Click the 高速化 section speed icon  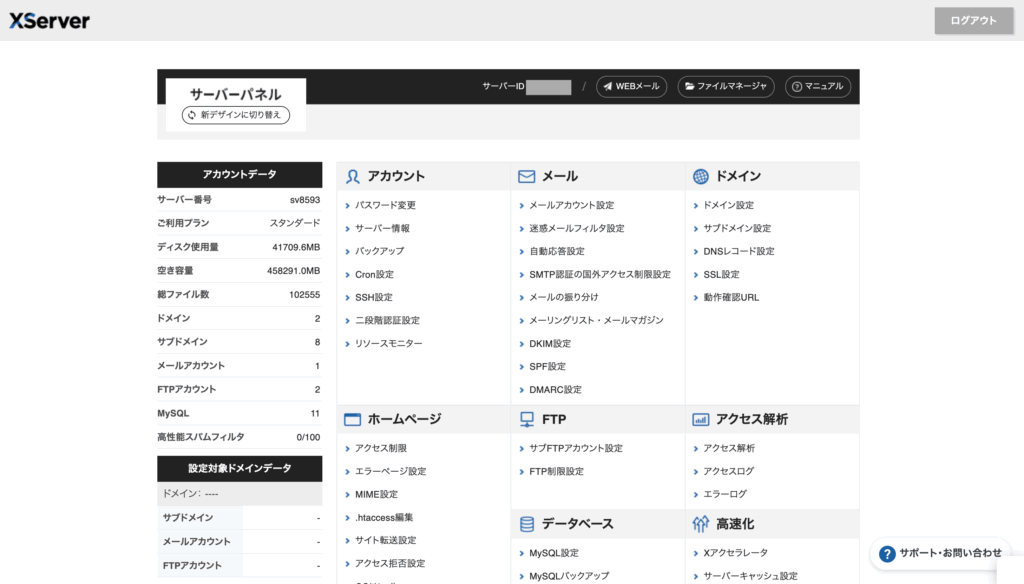point(701,524)
